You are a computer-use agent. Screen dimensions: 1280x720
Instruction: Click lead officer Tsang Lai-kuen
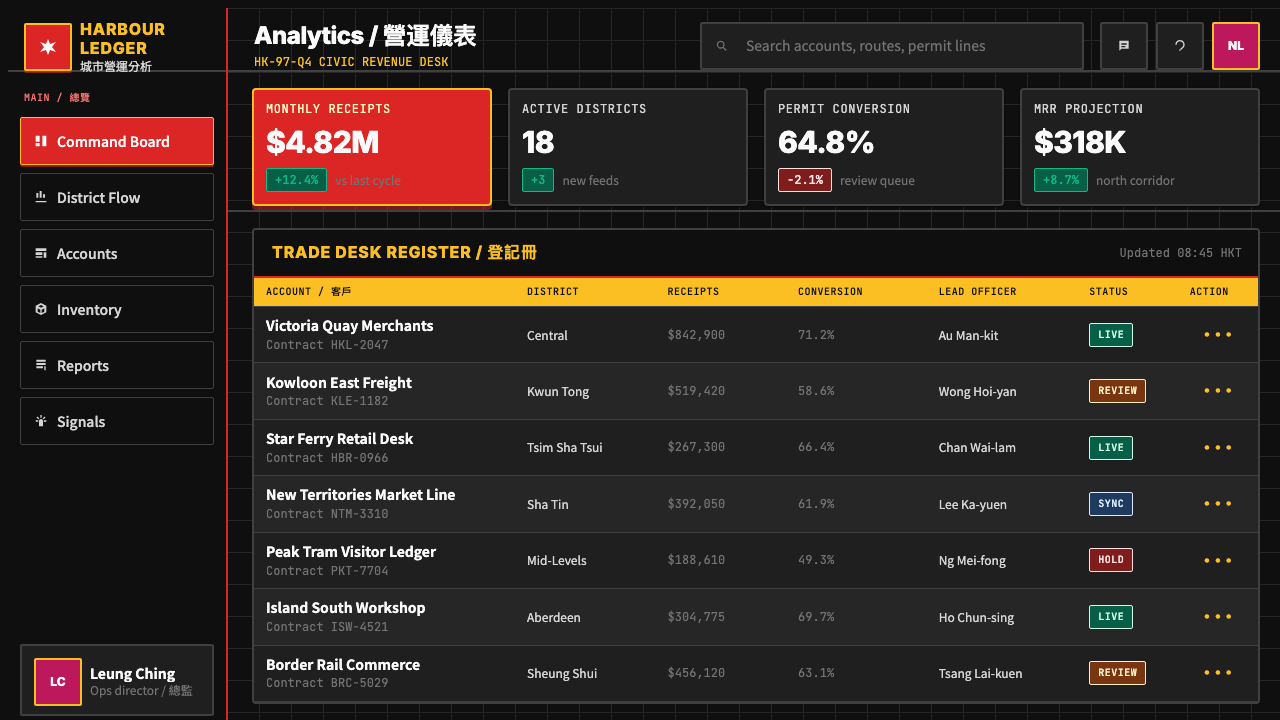(x=980, y=674)
